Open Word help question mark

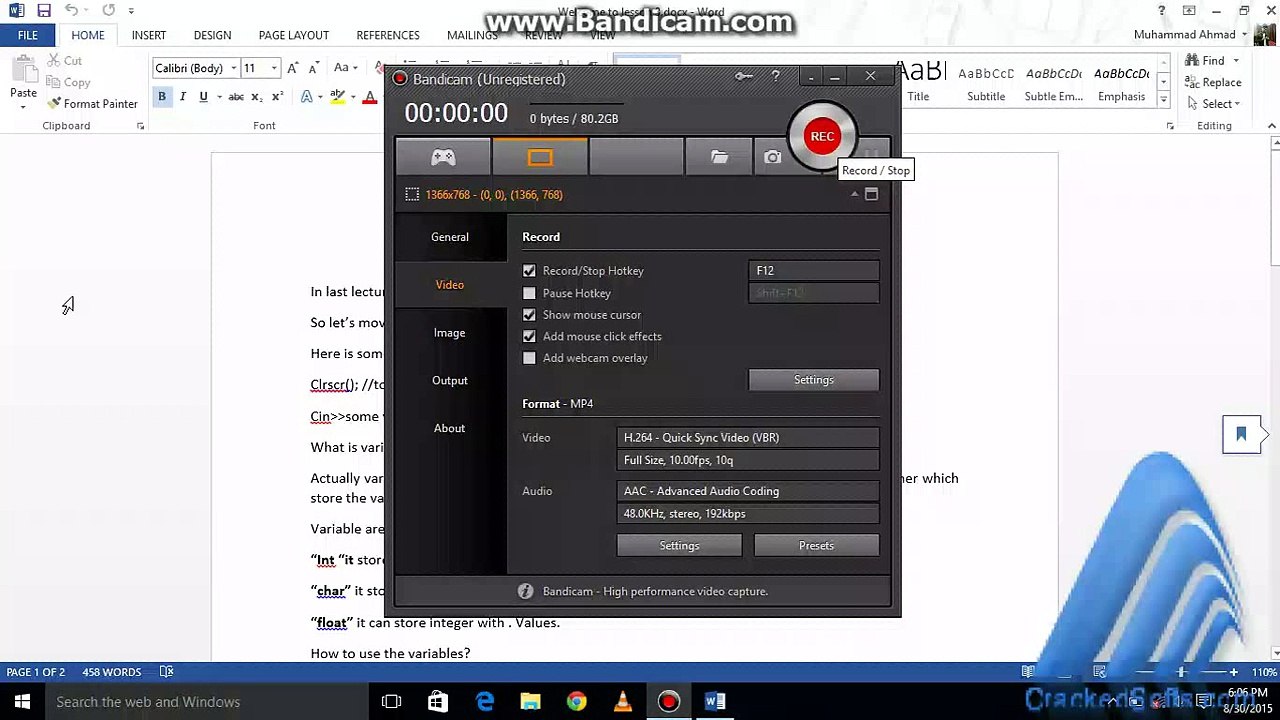click(1162, 11)
